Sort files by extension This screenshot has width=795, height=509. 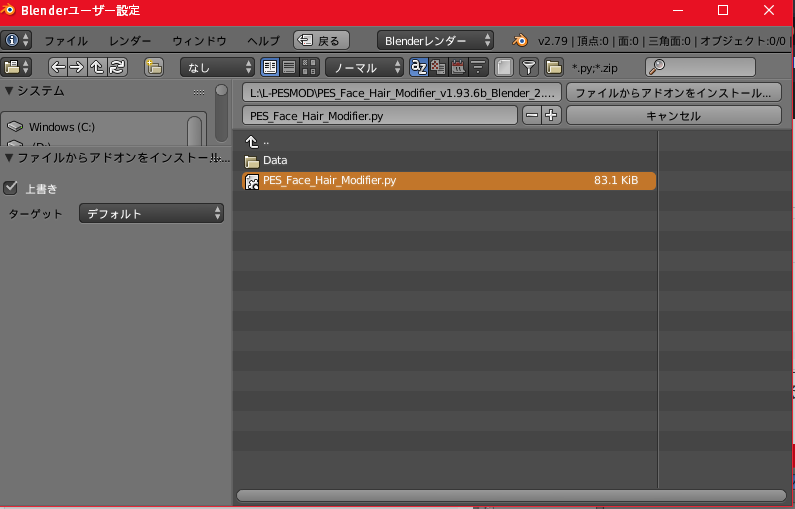click(x=438, y=67)
